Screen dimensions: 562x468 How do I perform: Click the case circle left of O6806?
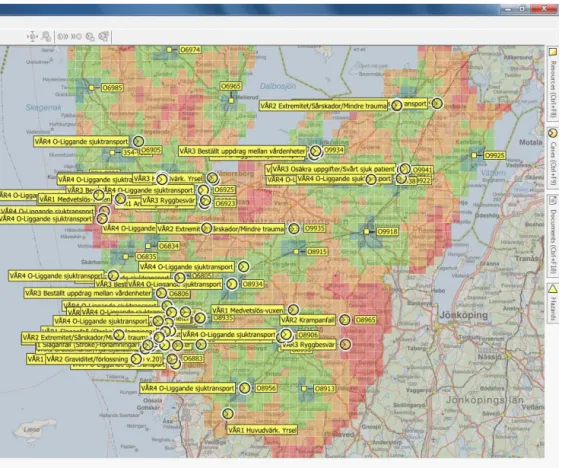[x=161, y=293]
